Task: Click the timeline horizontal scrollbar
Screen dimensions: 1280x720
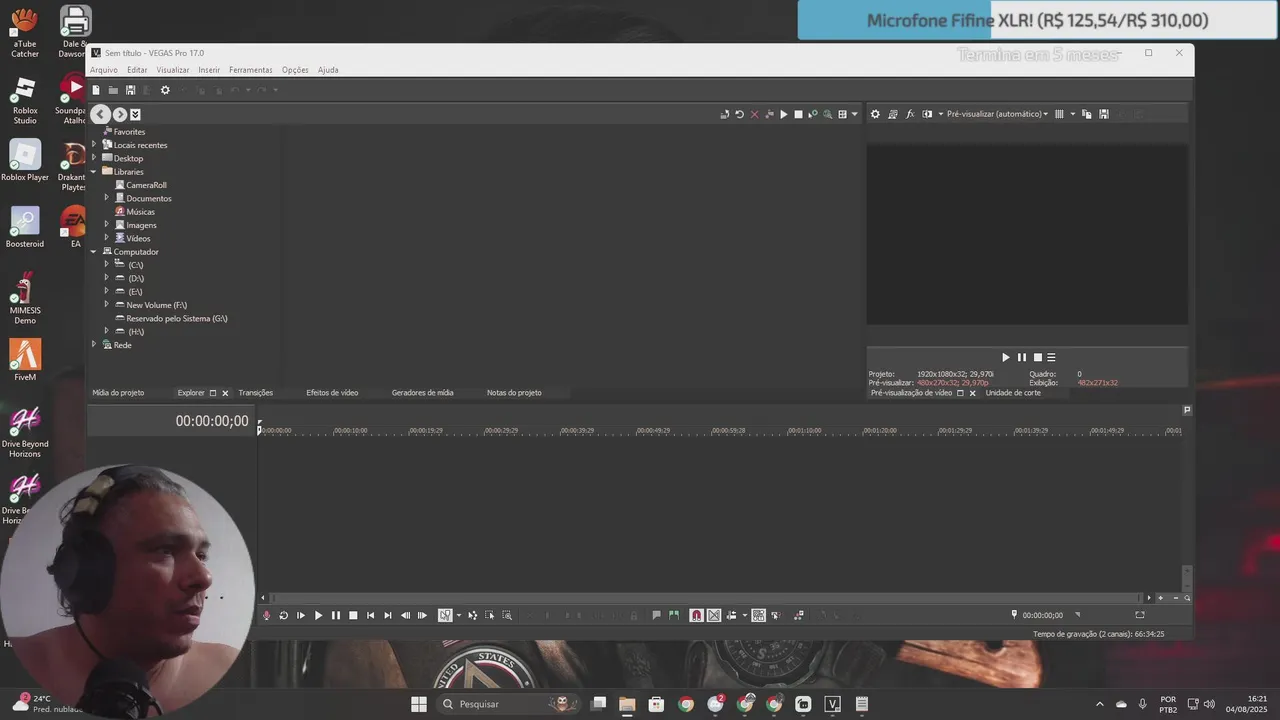Action: pyautogui.click(x=706, y=598)
